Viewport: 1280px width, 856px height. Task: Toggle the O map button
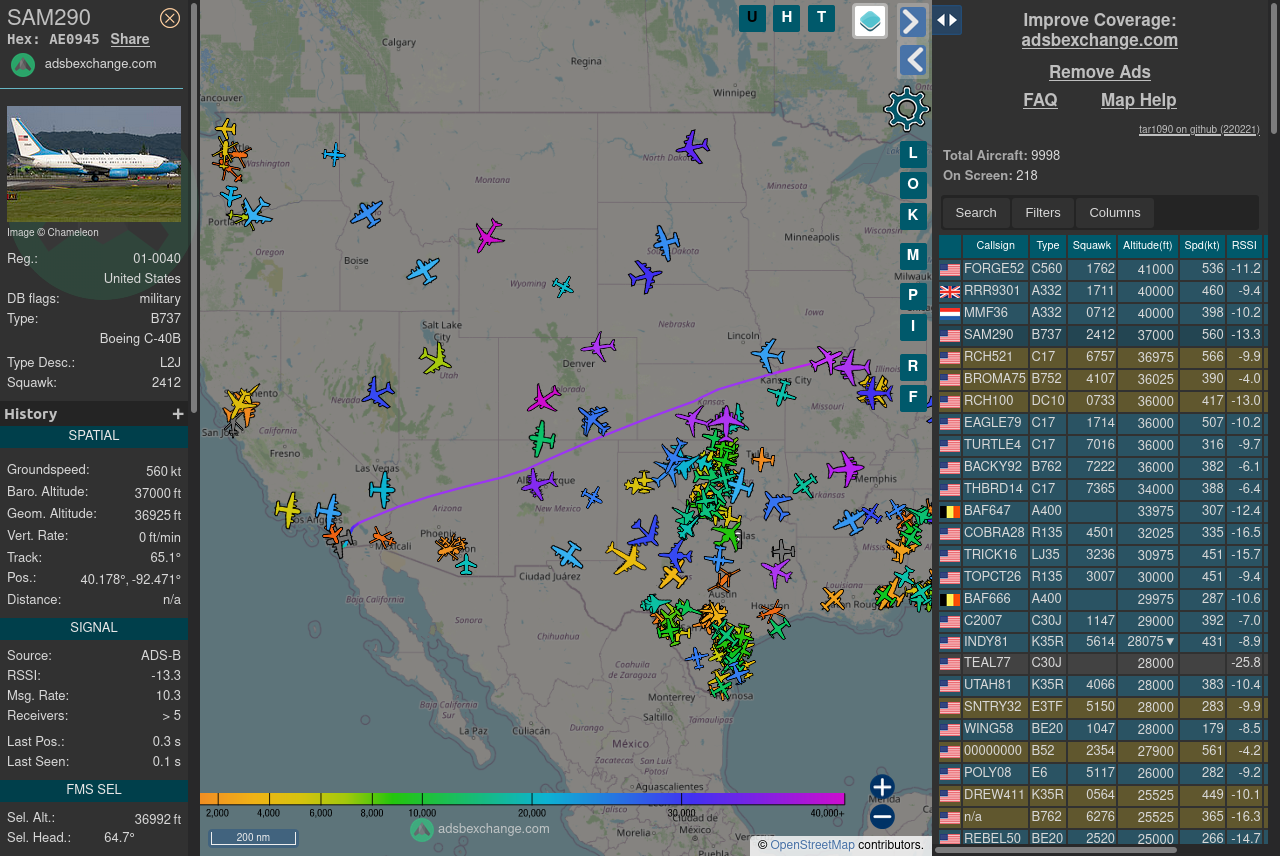click(913, 185)
